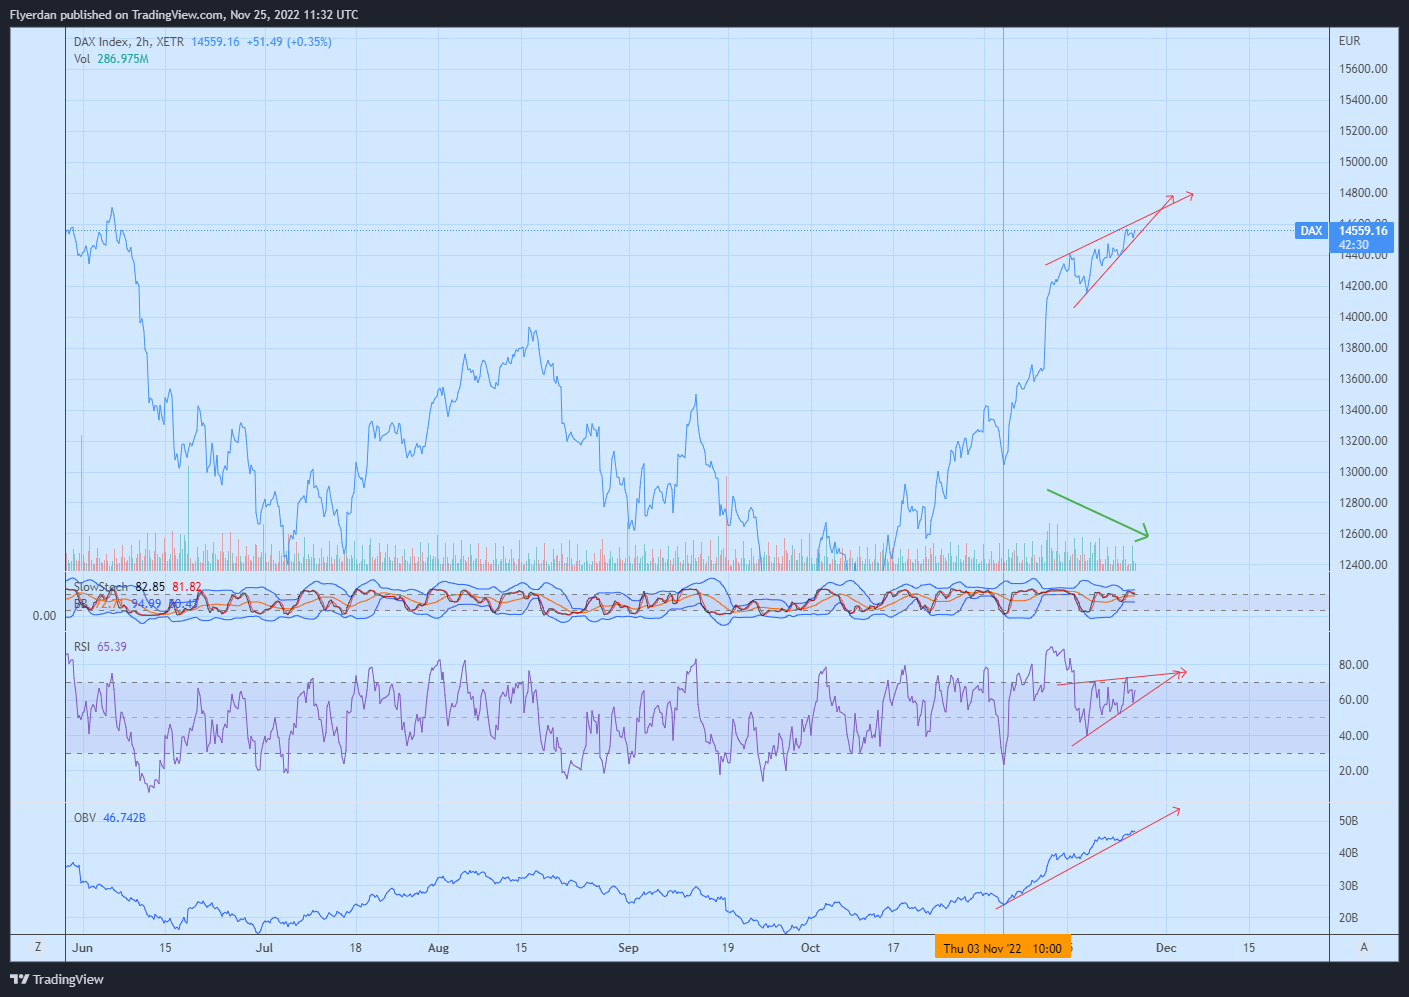Click the 12400.00 price axis label
Screen dimensions: 1409x997
point(1363,565)
